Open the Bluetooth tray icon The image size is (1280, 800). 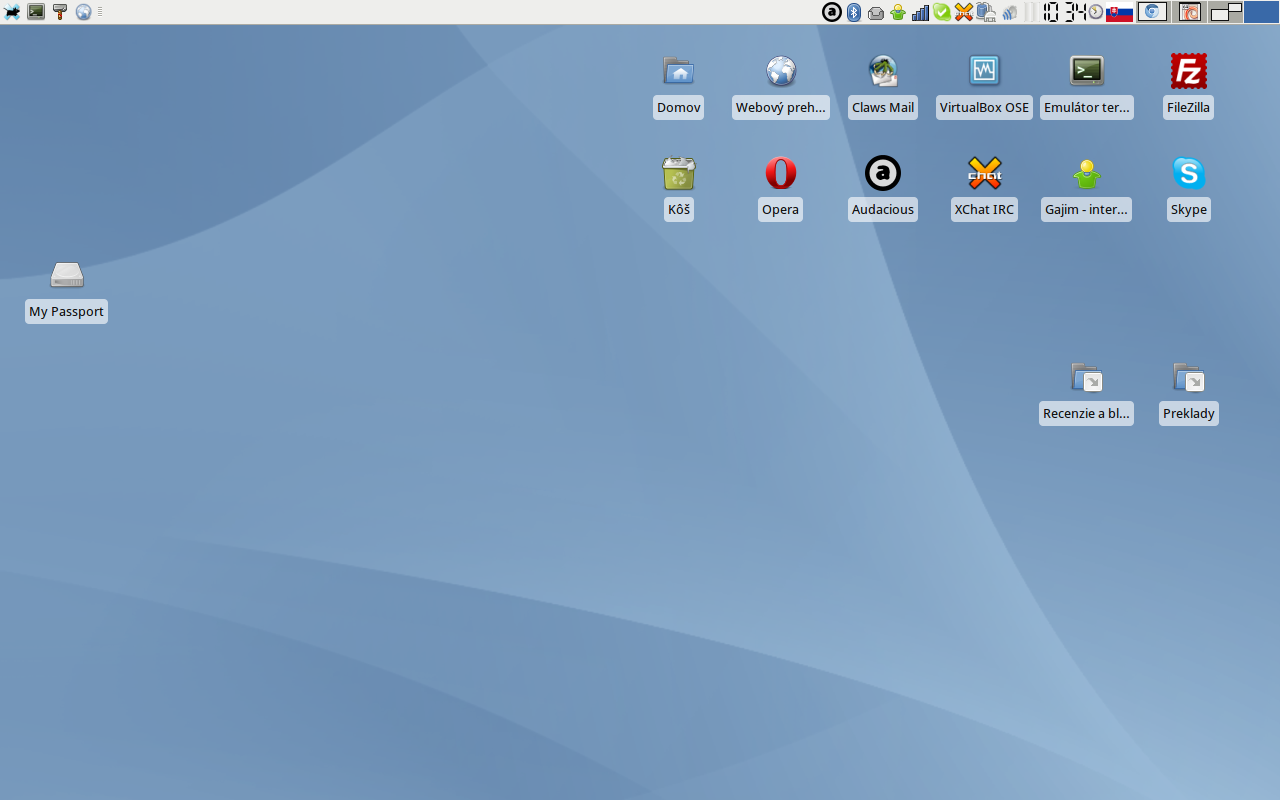click(x=854, y=12)
